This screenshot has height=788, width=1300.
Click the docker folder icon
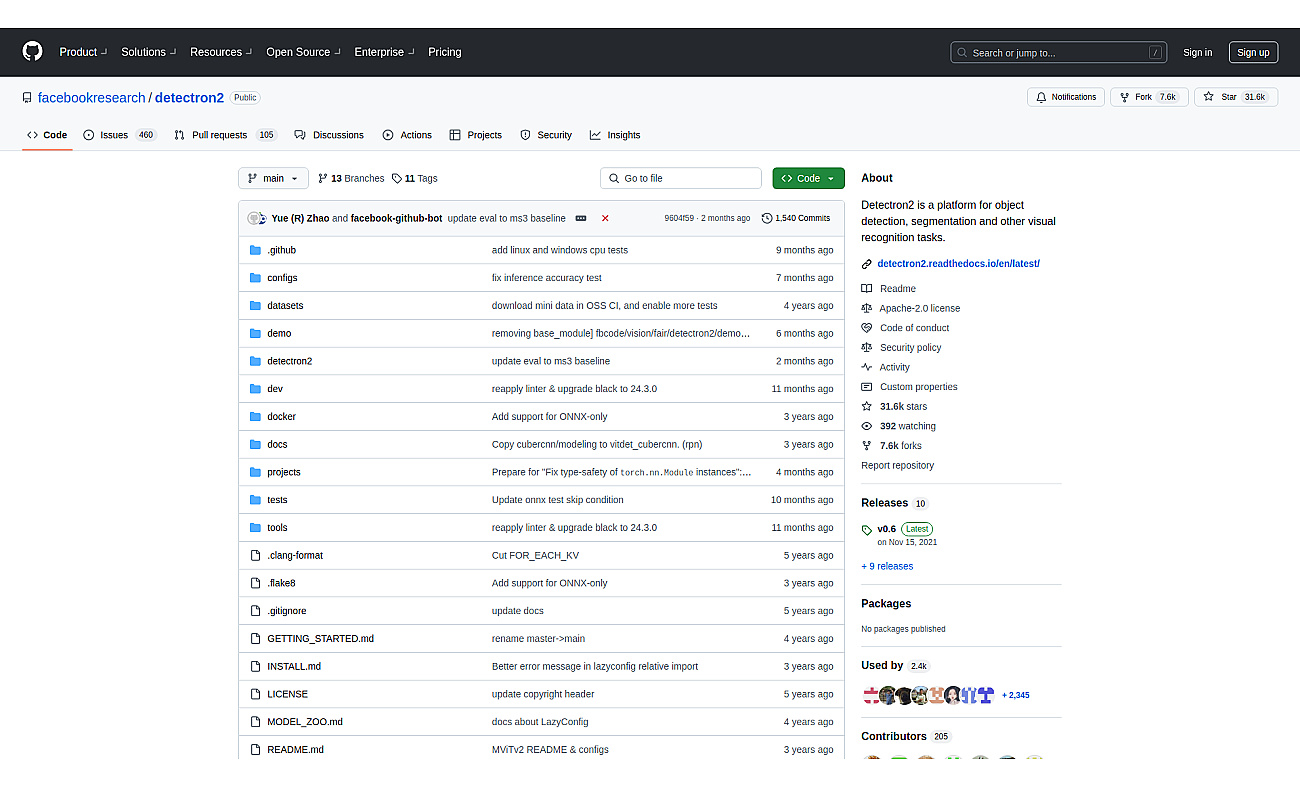pos(255,416)
